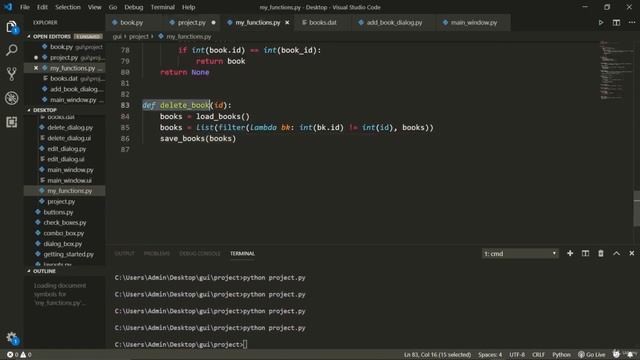Select books.dat in Open Editors list
Screen dimensions: 640x360
65,78
